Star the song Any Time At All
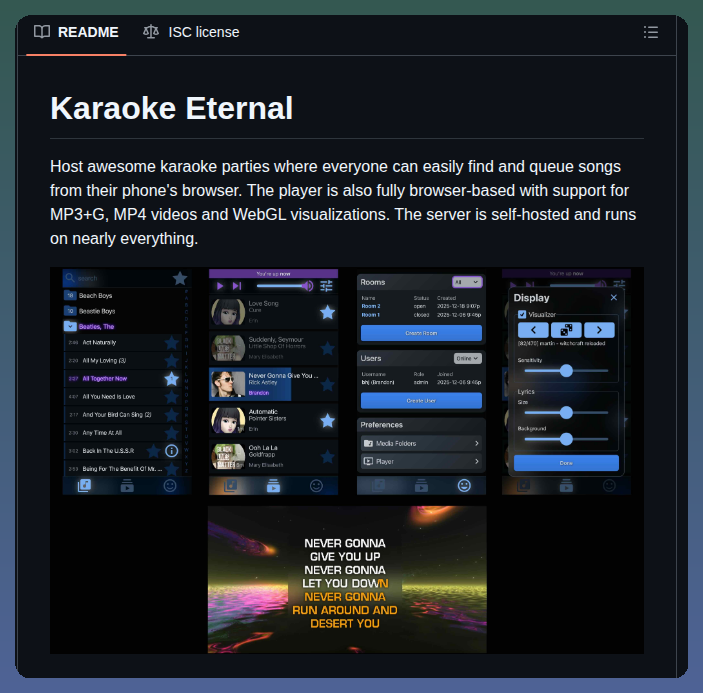This screenshot has width=703, height=693. coord(172,433)
